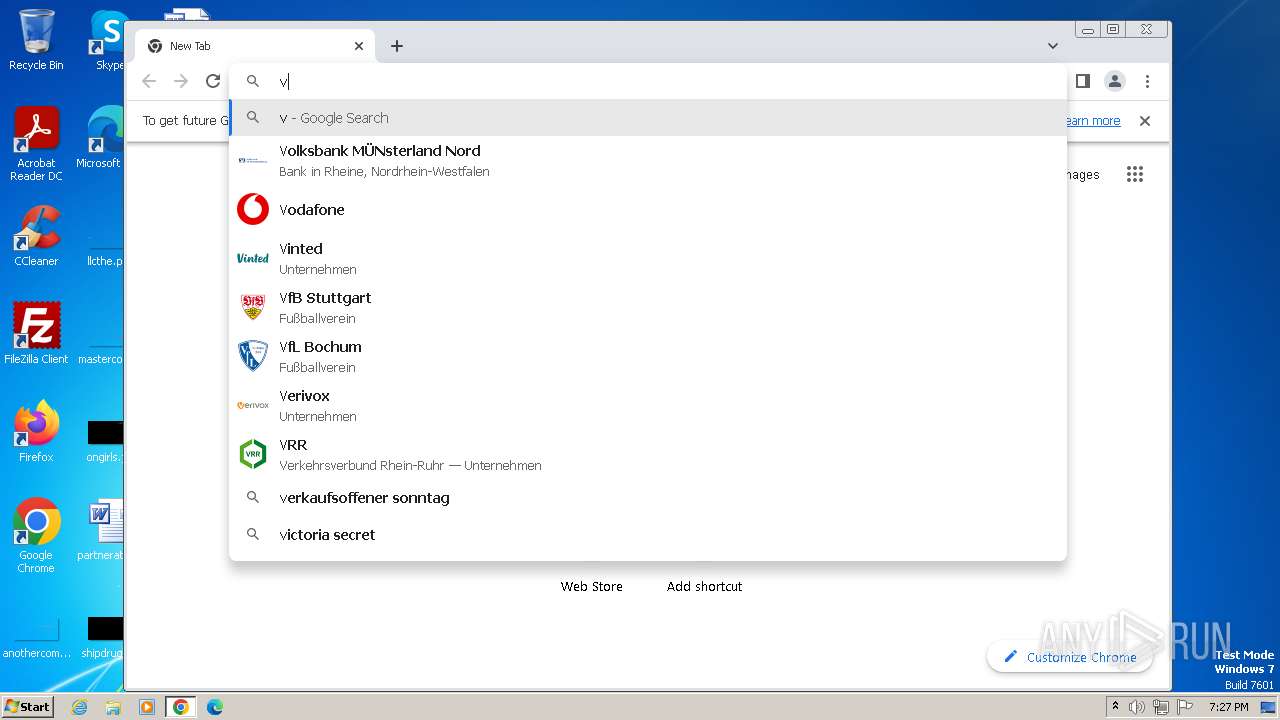The image size is (1280, 720).
Task: Click the VfB Stuttgart crest icon
Action: click(253, 307)
